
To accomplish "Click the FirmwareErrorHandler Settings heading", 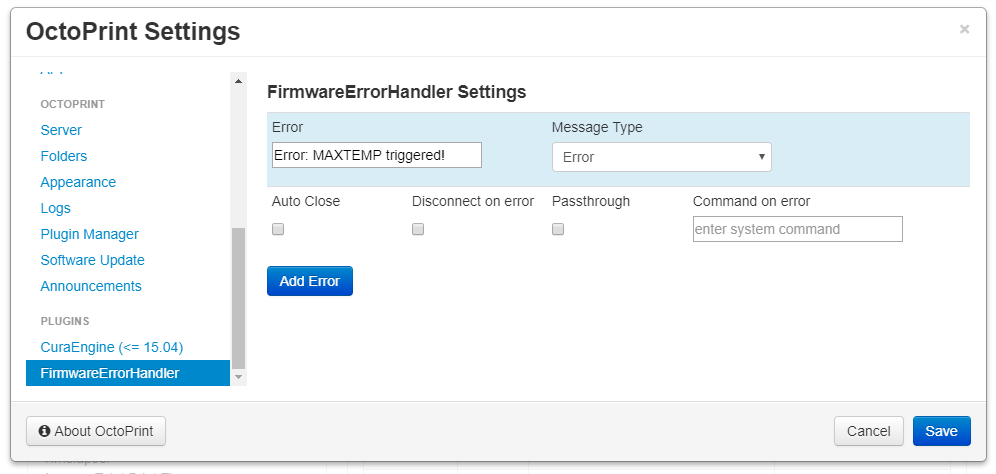I will pyautogui.click(x=396, y=92).
